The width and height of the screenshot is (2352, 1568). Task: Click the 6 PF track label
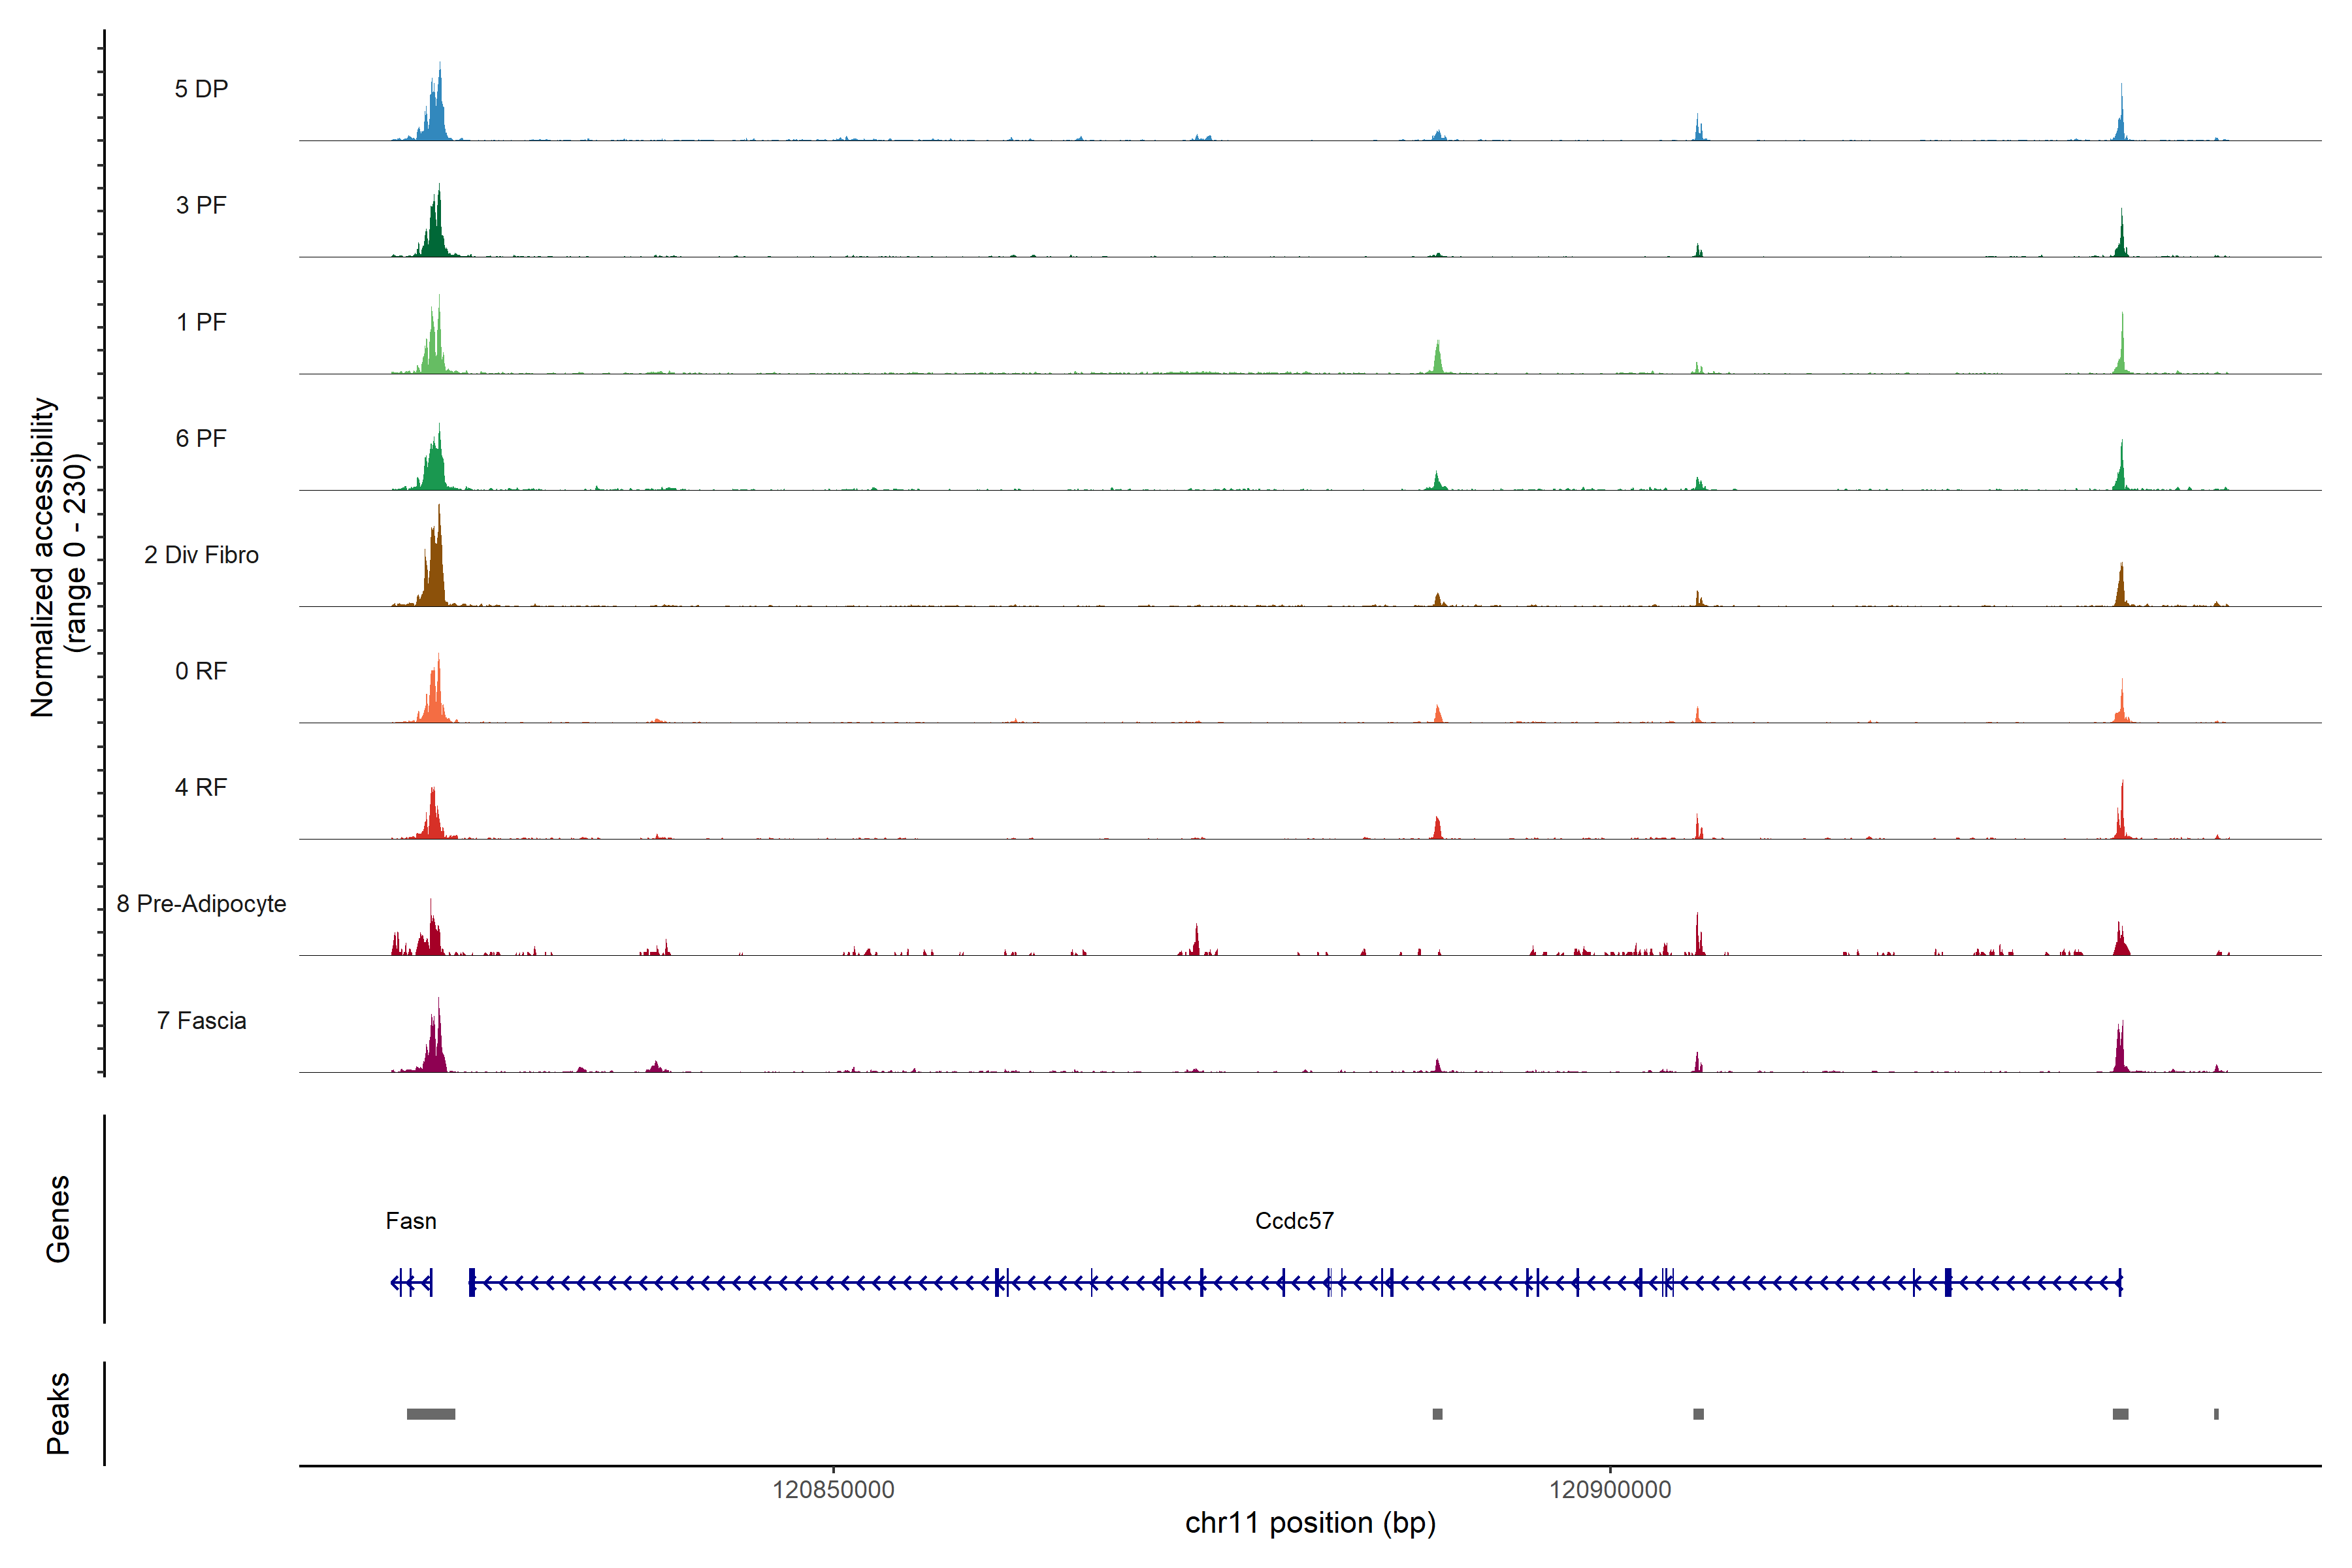point(201,438)
